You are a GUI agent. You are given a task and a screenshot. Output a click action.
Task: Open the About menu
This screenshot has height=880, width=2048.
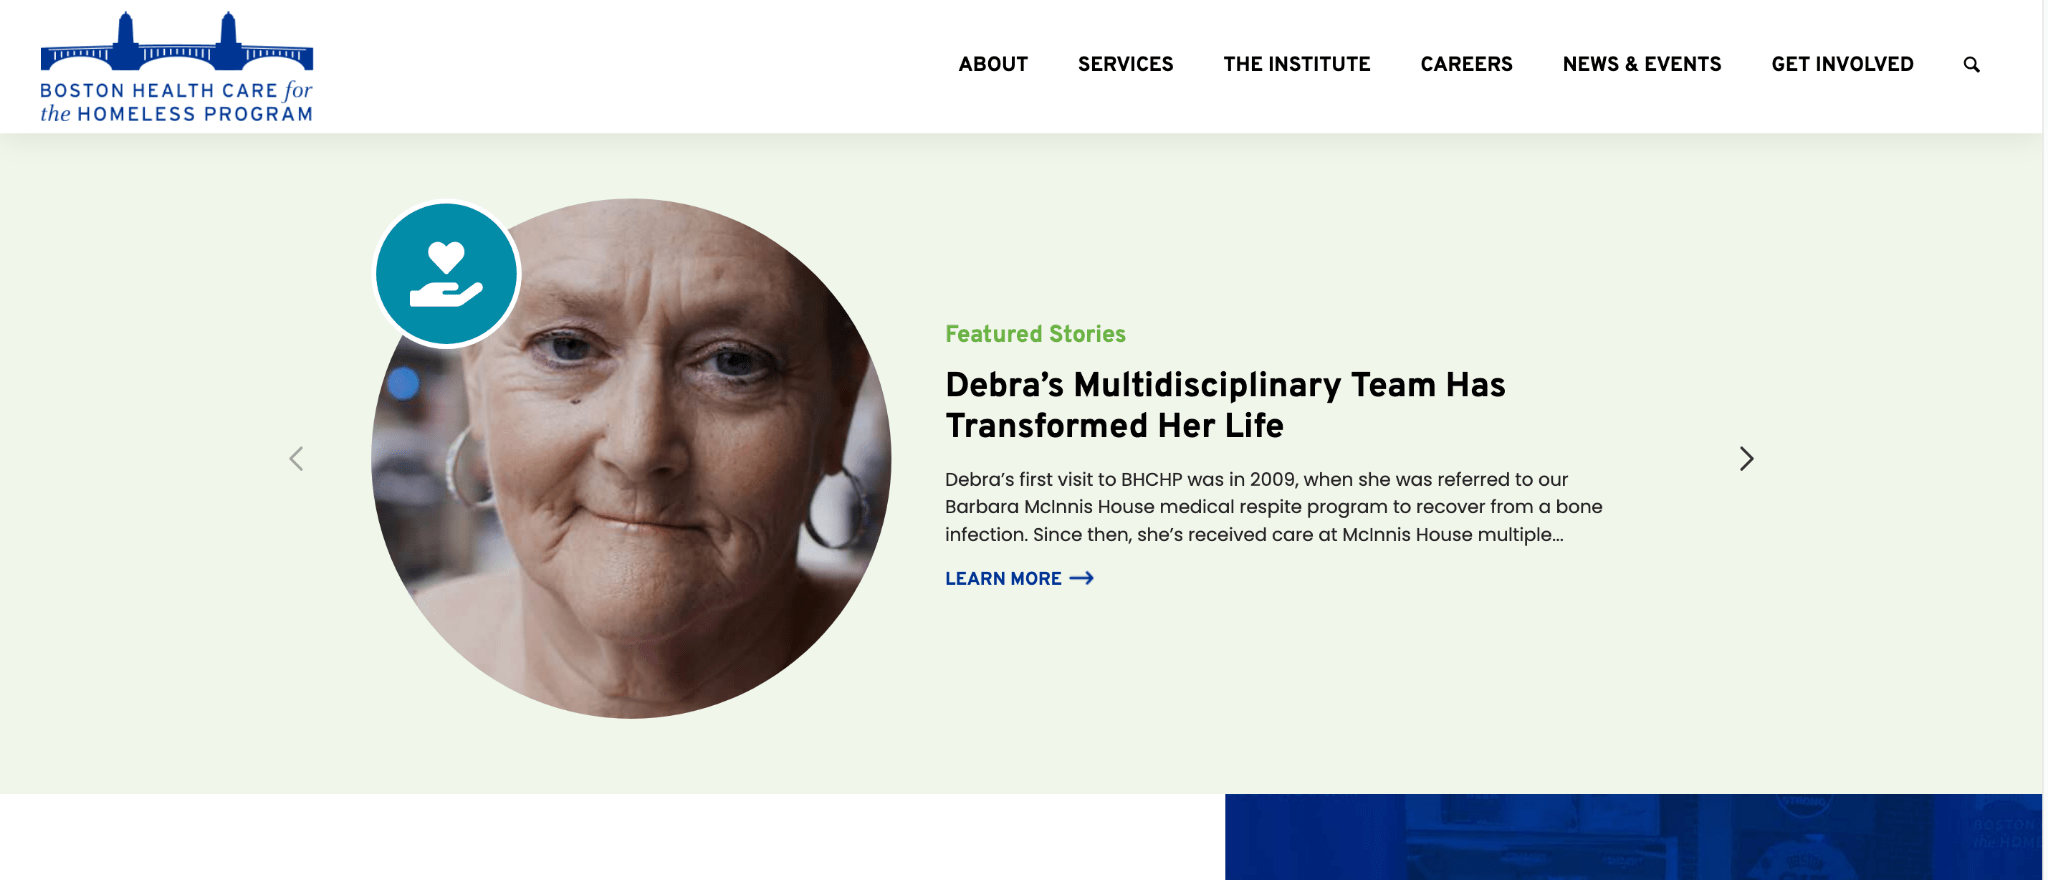click(993, 64)
